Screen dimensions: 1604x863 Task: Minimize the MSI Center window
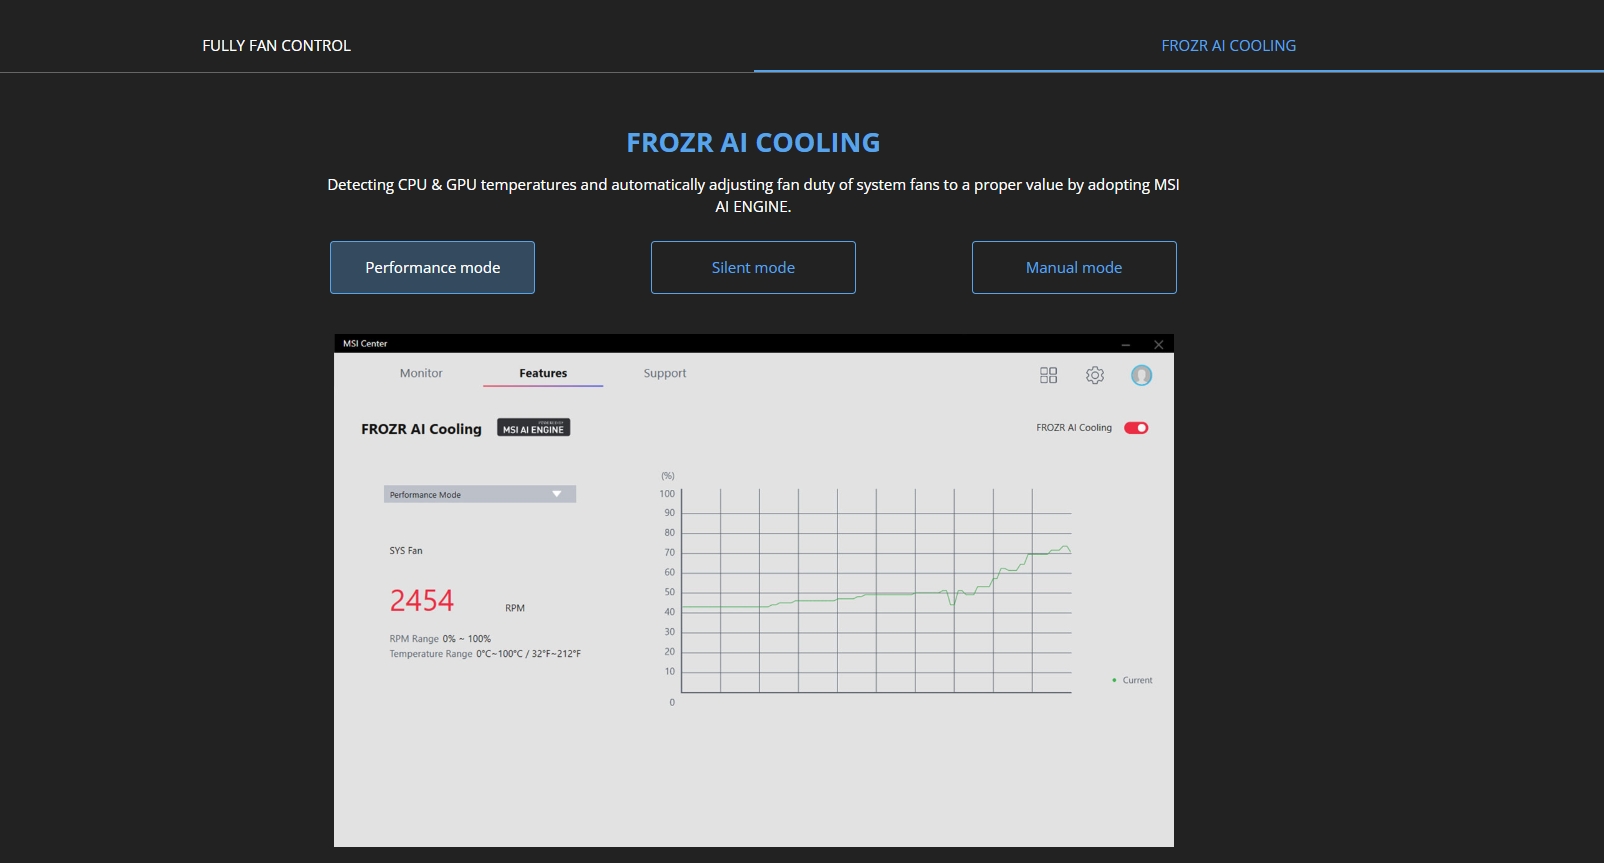[1126, 344]
